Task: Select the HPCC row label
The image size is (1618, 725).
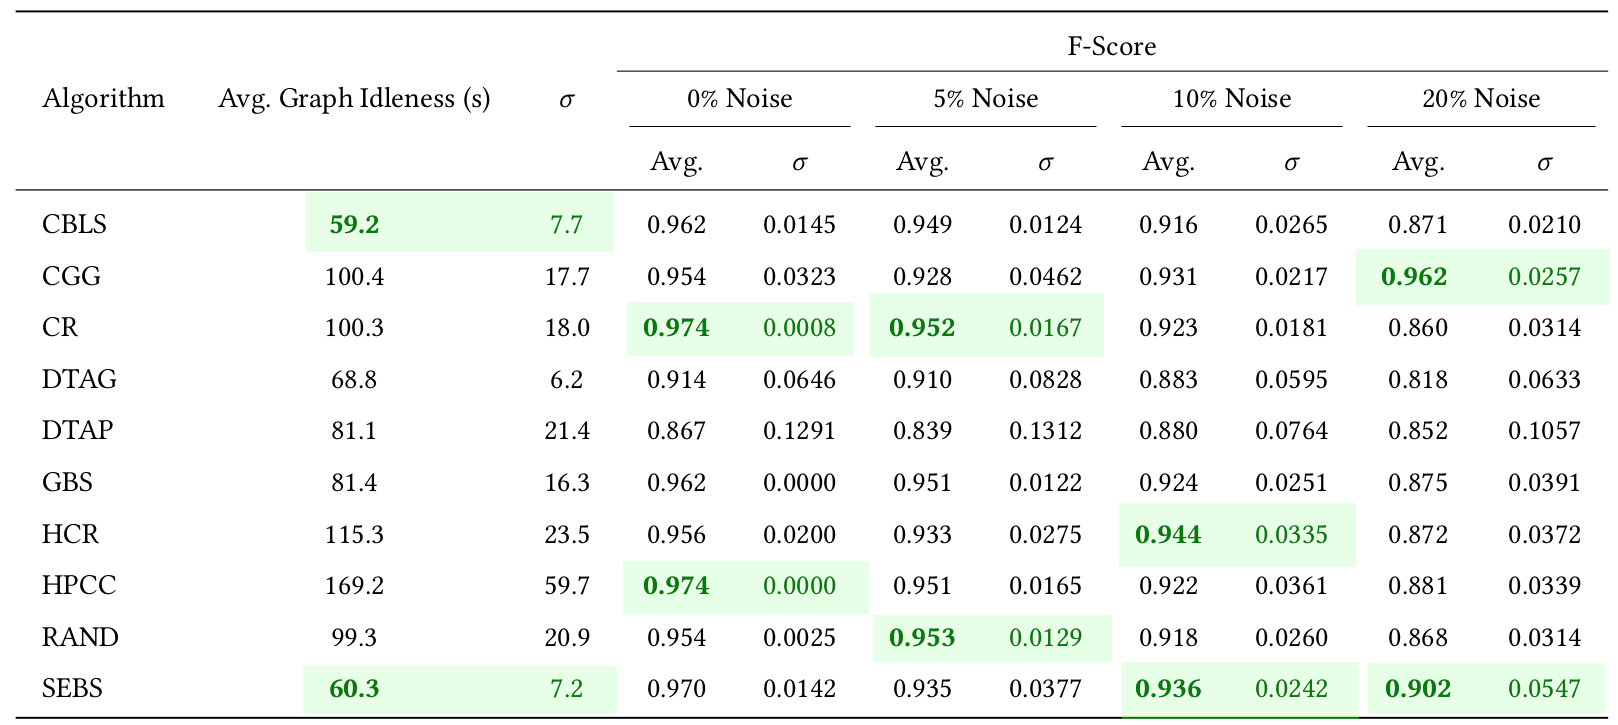Action: [x=79, y=585]
